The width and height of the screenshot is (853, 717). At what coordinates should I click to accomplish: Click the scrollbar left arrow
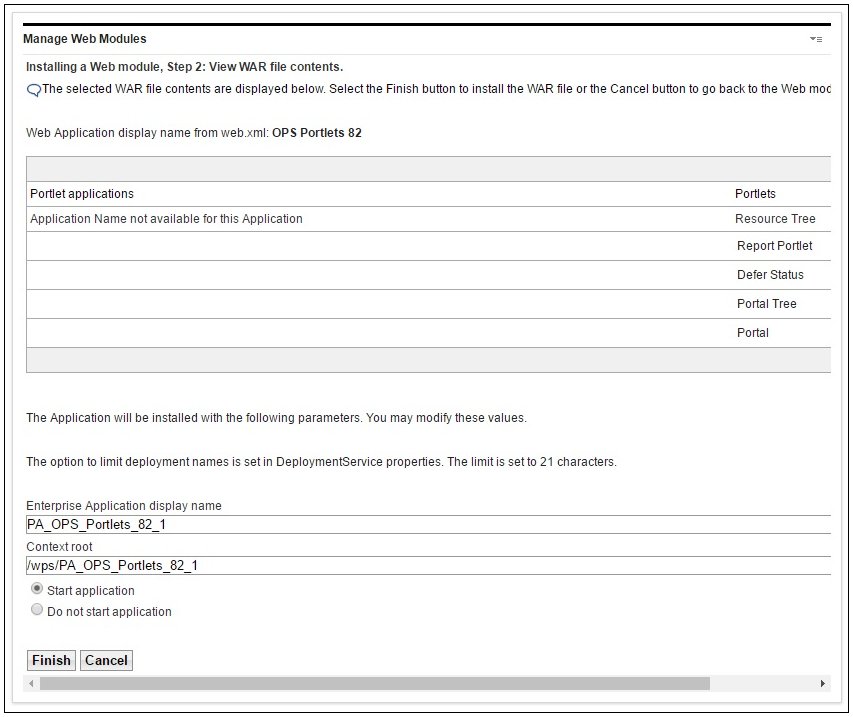(31, 683)
